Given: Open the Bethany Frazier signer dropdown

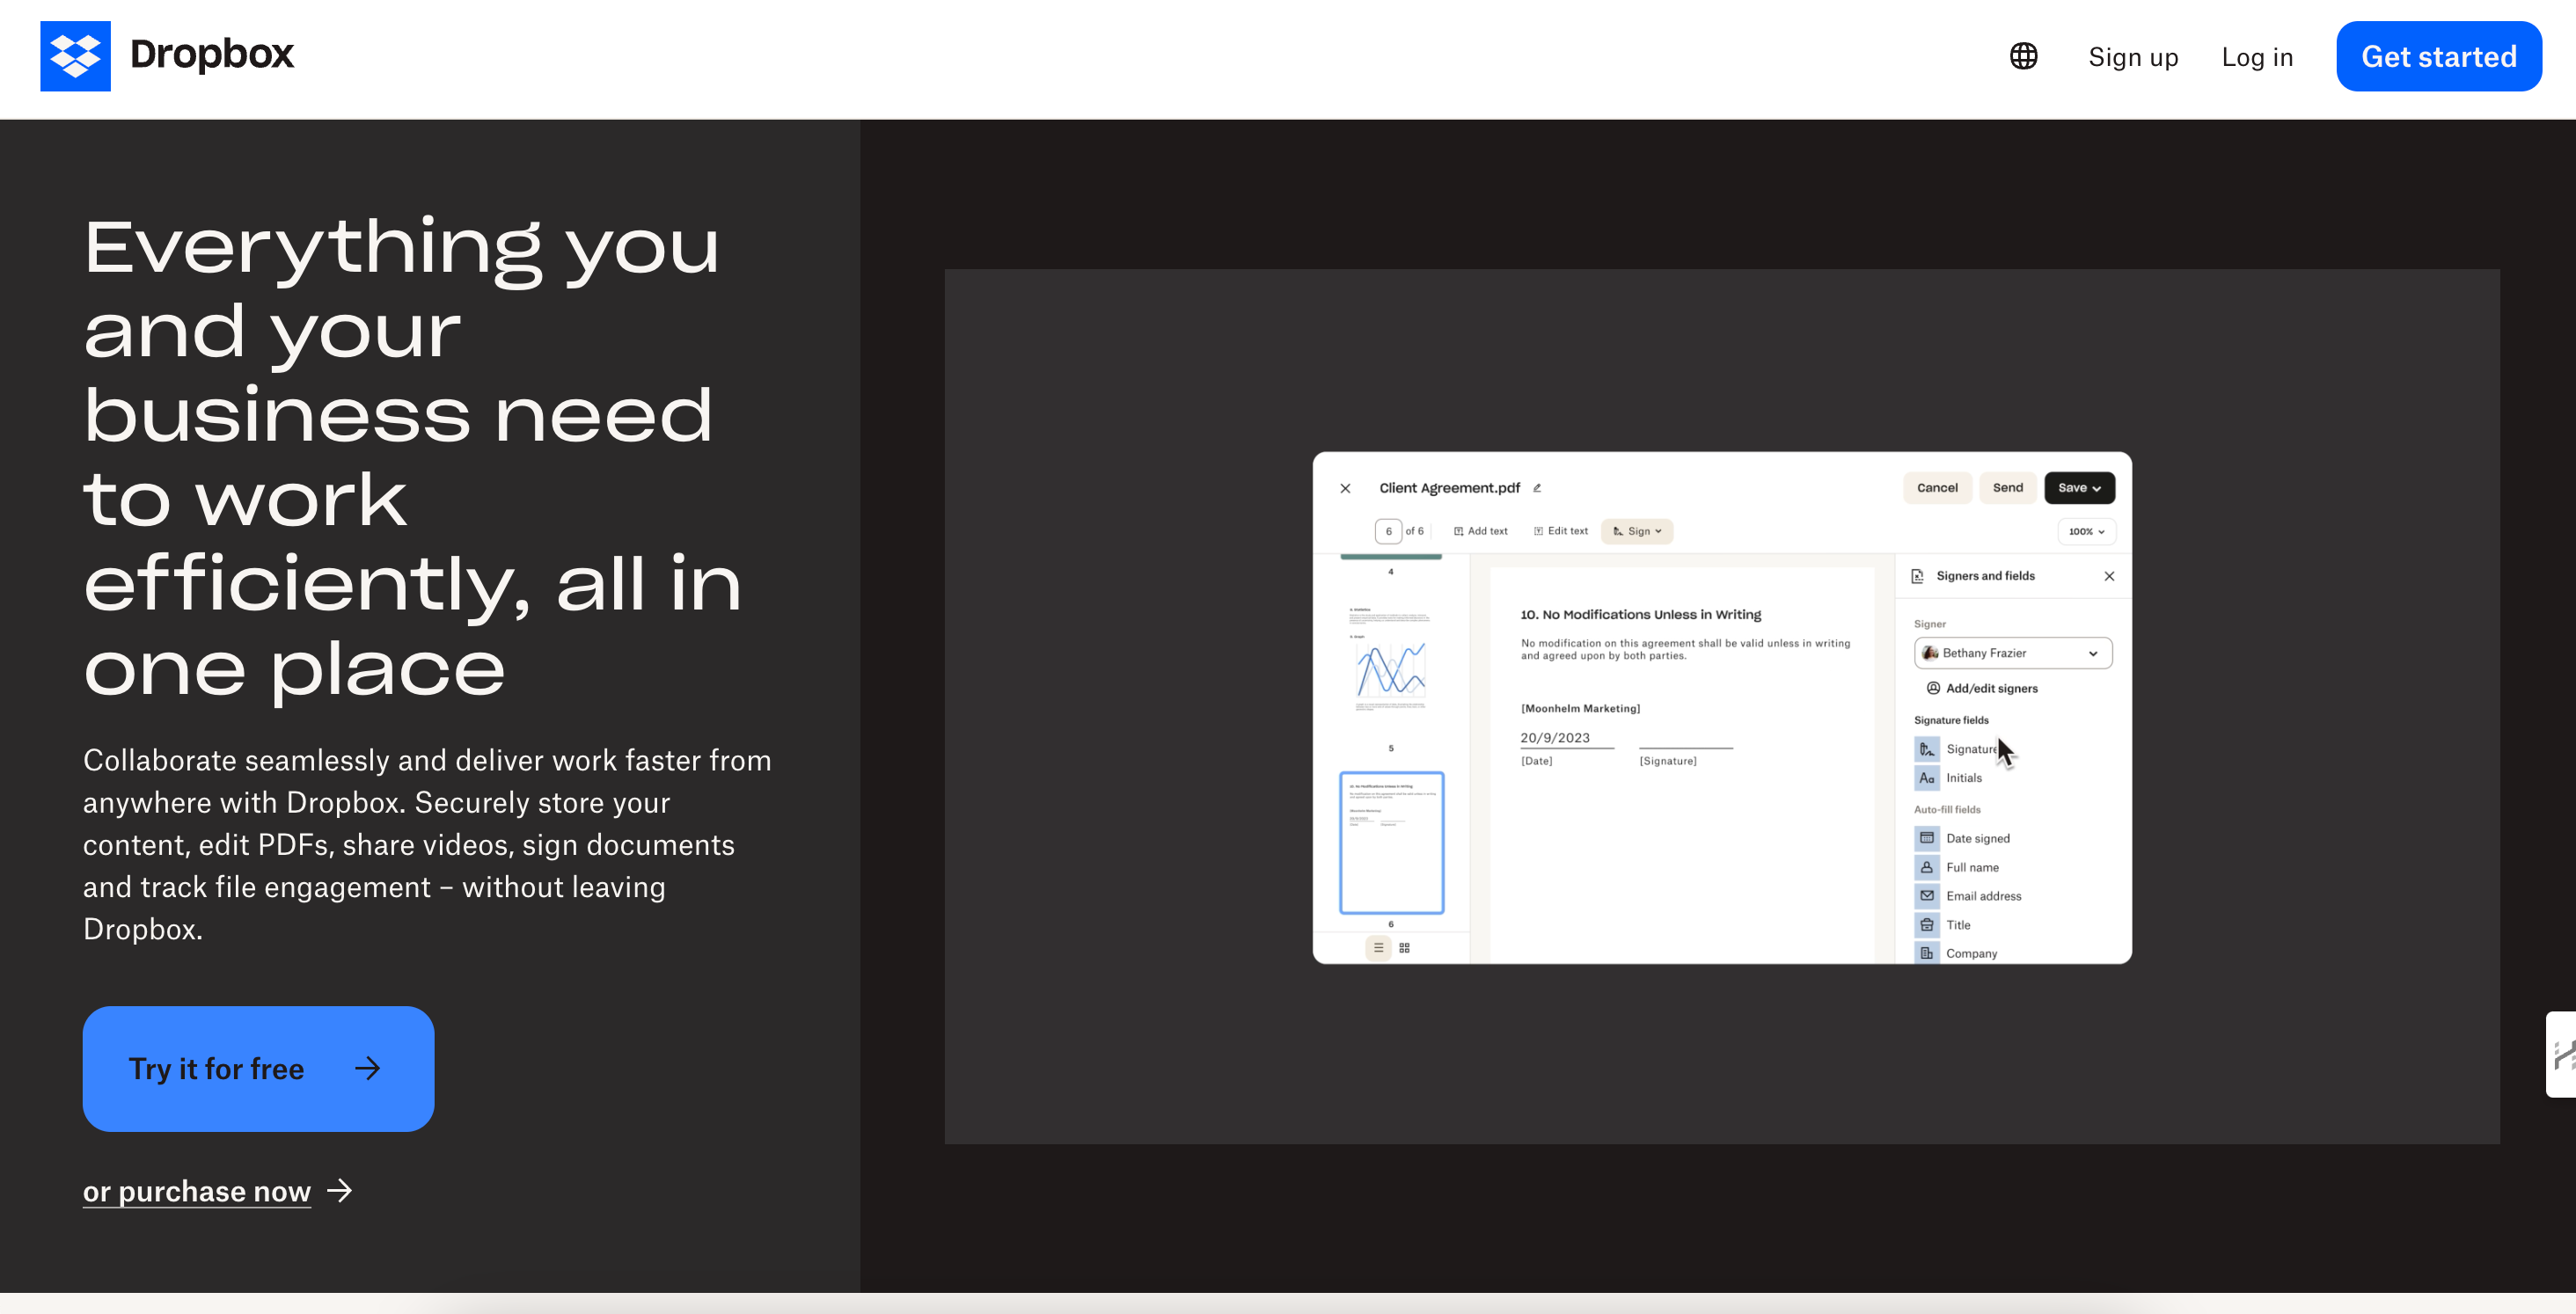Looking at the screenshot, I should pos(2012,653).
